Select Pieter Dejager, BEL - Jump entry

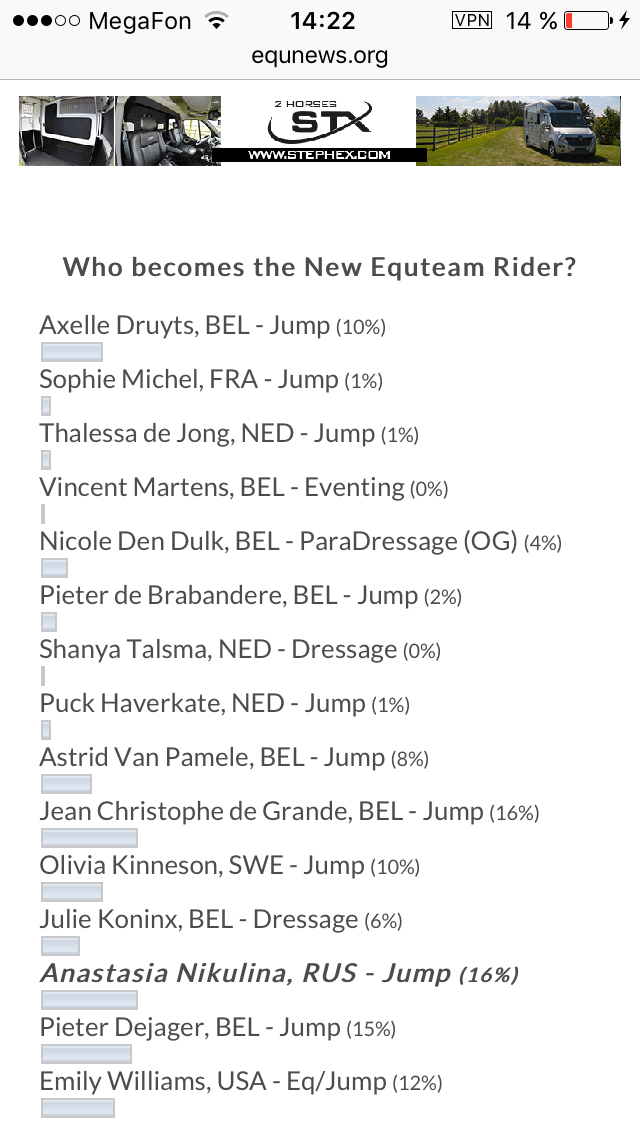(x=217, y=1028)
